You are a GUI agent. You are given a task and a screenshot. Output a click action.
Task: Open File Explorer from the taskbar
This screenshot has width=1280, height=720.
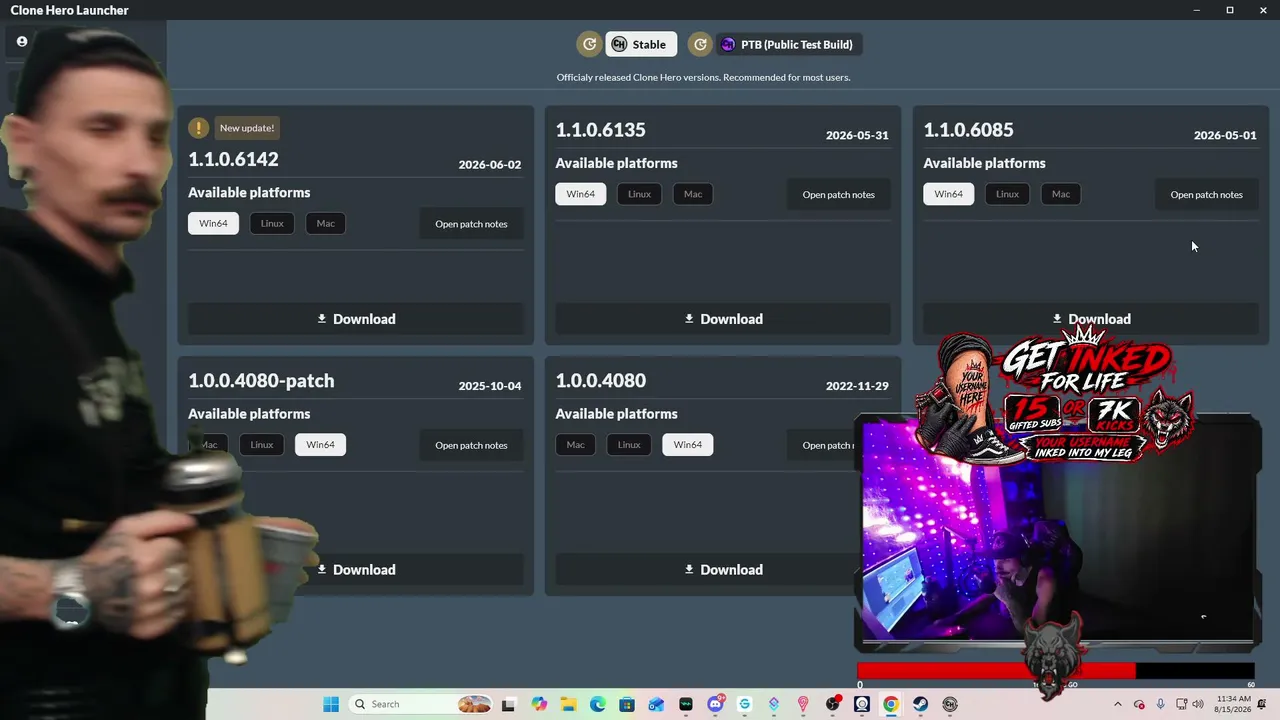tap(568, 704)
